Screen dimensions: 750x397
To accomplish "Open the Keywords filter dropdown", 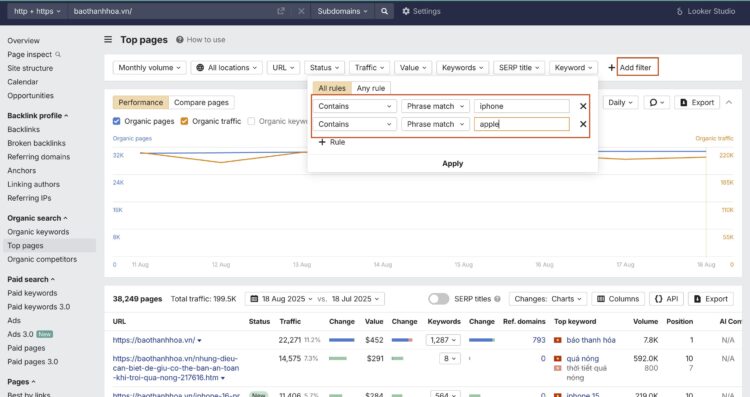I will pyautogui.click(x=462, y=67).
